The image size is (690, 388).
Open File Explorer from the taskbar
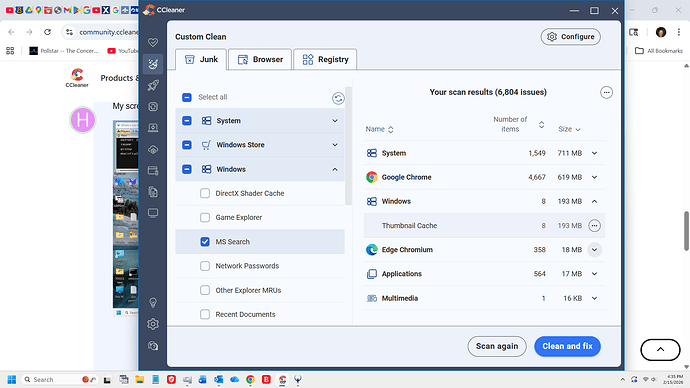tap(140, 379)
